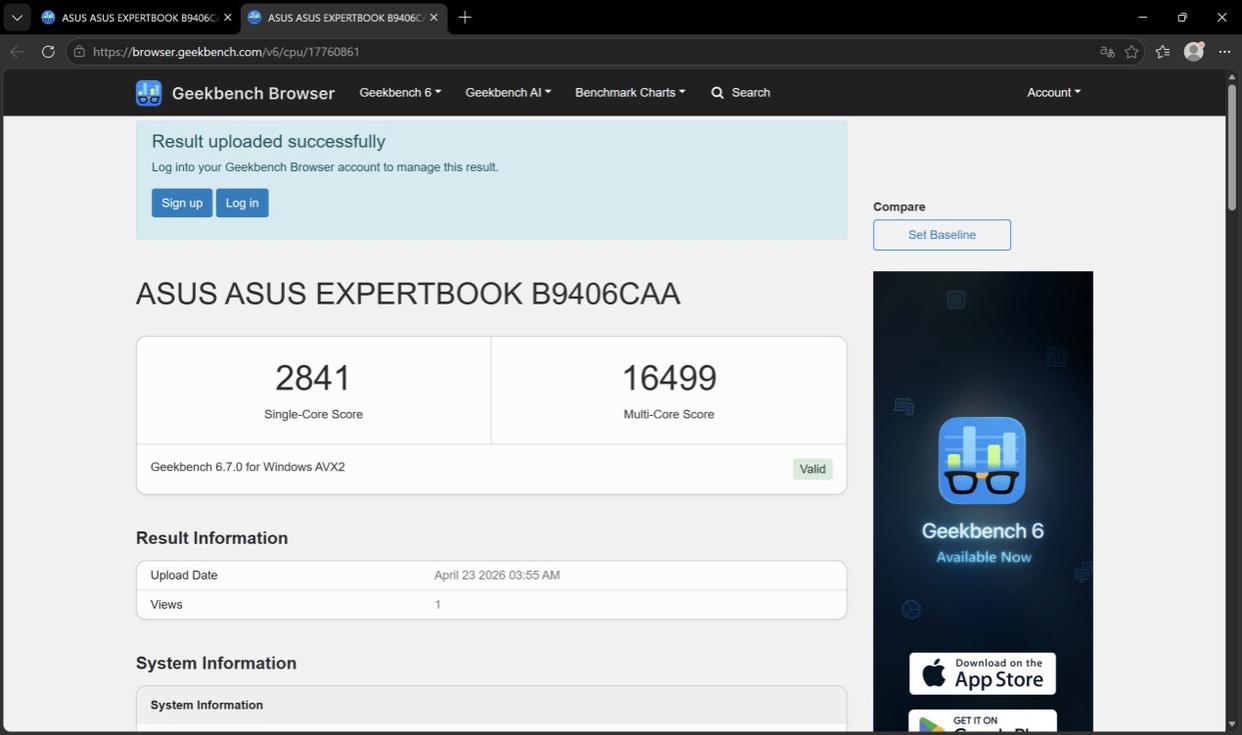This screenshot has width=1242, height=735.
Task: Open the browser settings three-dot menu
Action: point(1224,52)
